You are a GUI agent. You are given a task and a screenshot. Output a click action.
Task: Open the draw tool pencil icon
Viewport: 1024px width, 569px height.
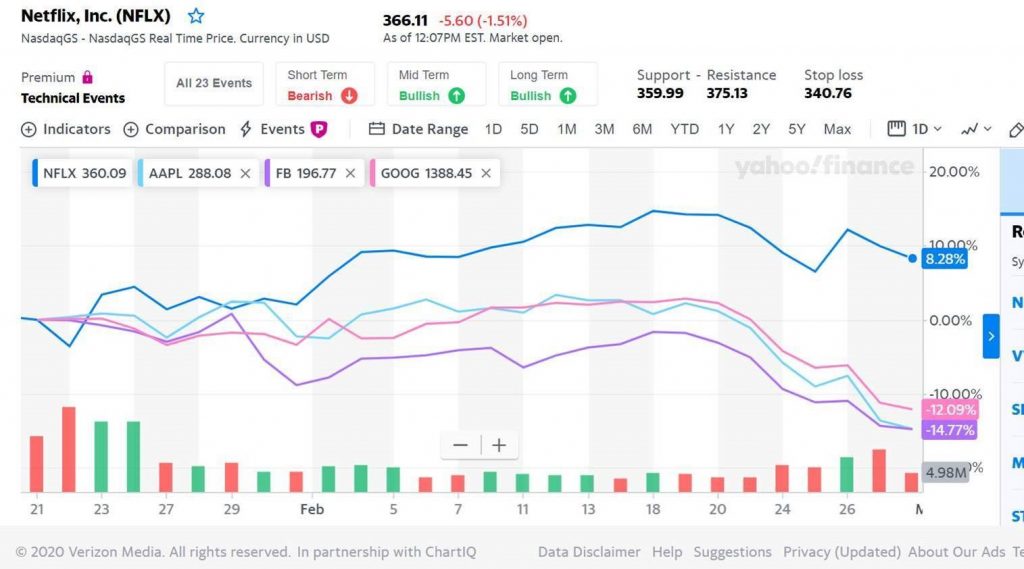pos(1016,130)
